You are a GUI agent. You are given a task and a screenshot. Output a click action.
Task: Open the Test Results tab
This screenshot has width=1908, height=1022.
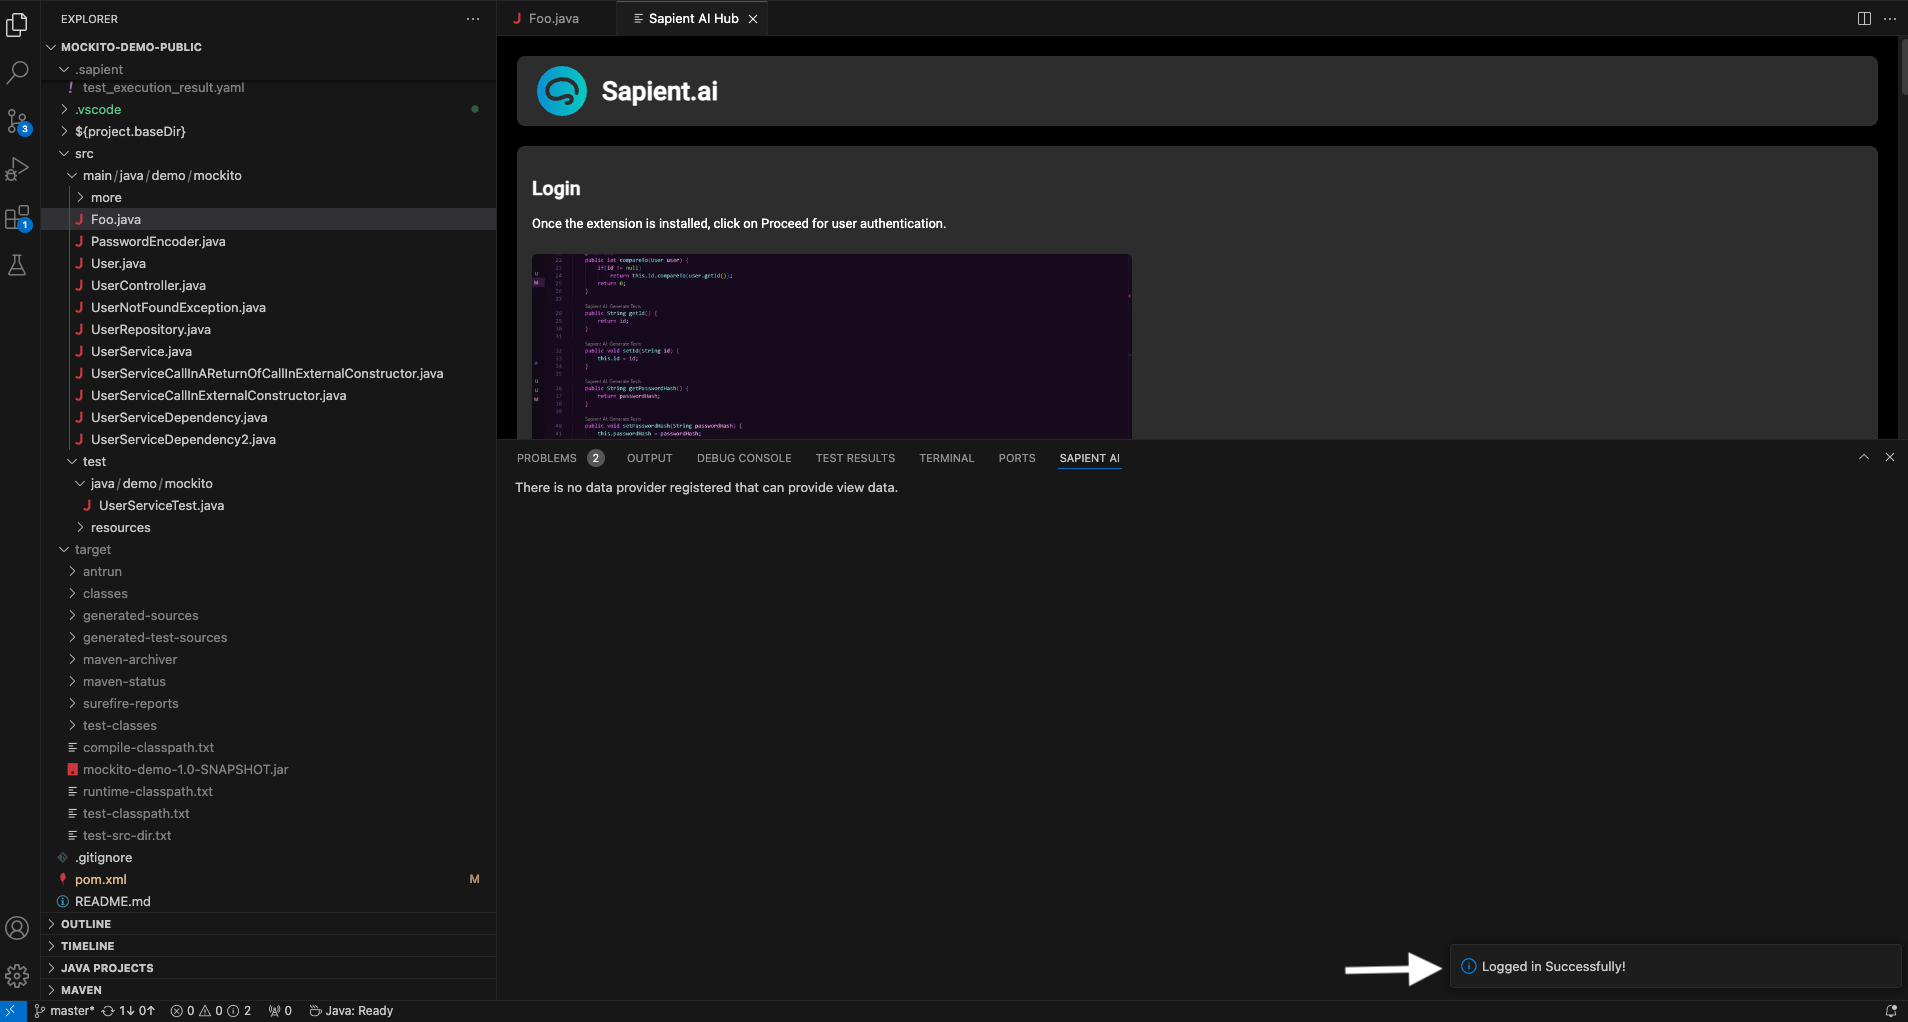click(x=855, y=458)
